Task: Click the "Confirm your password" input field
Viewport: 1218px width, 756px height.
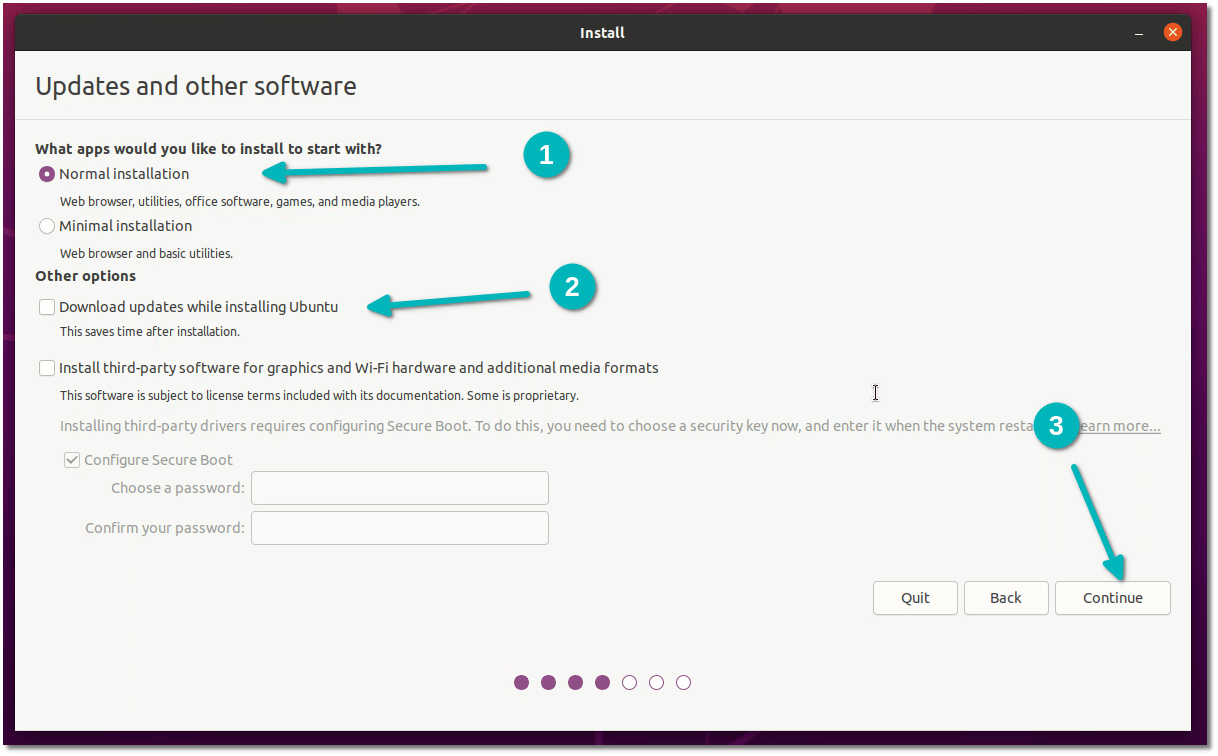Action: [399, 527]
